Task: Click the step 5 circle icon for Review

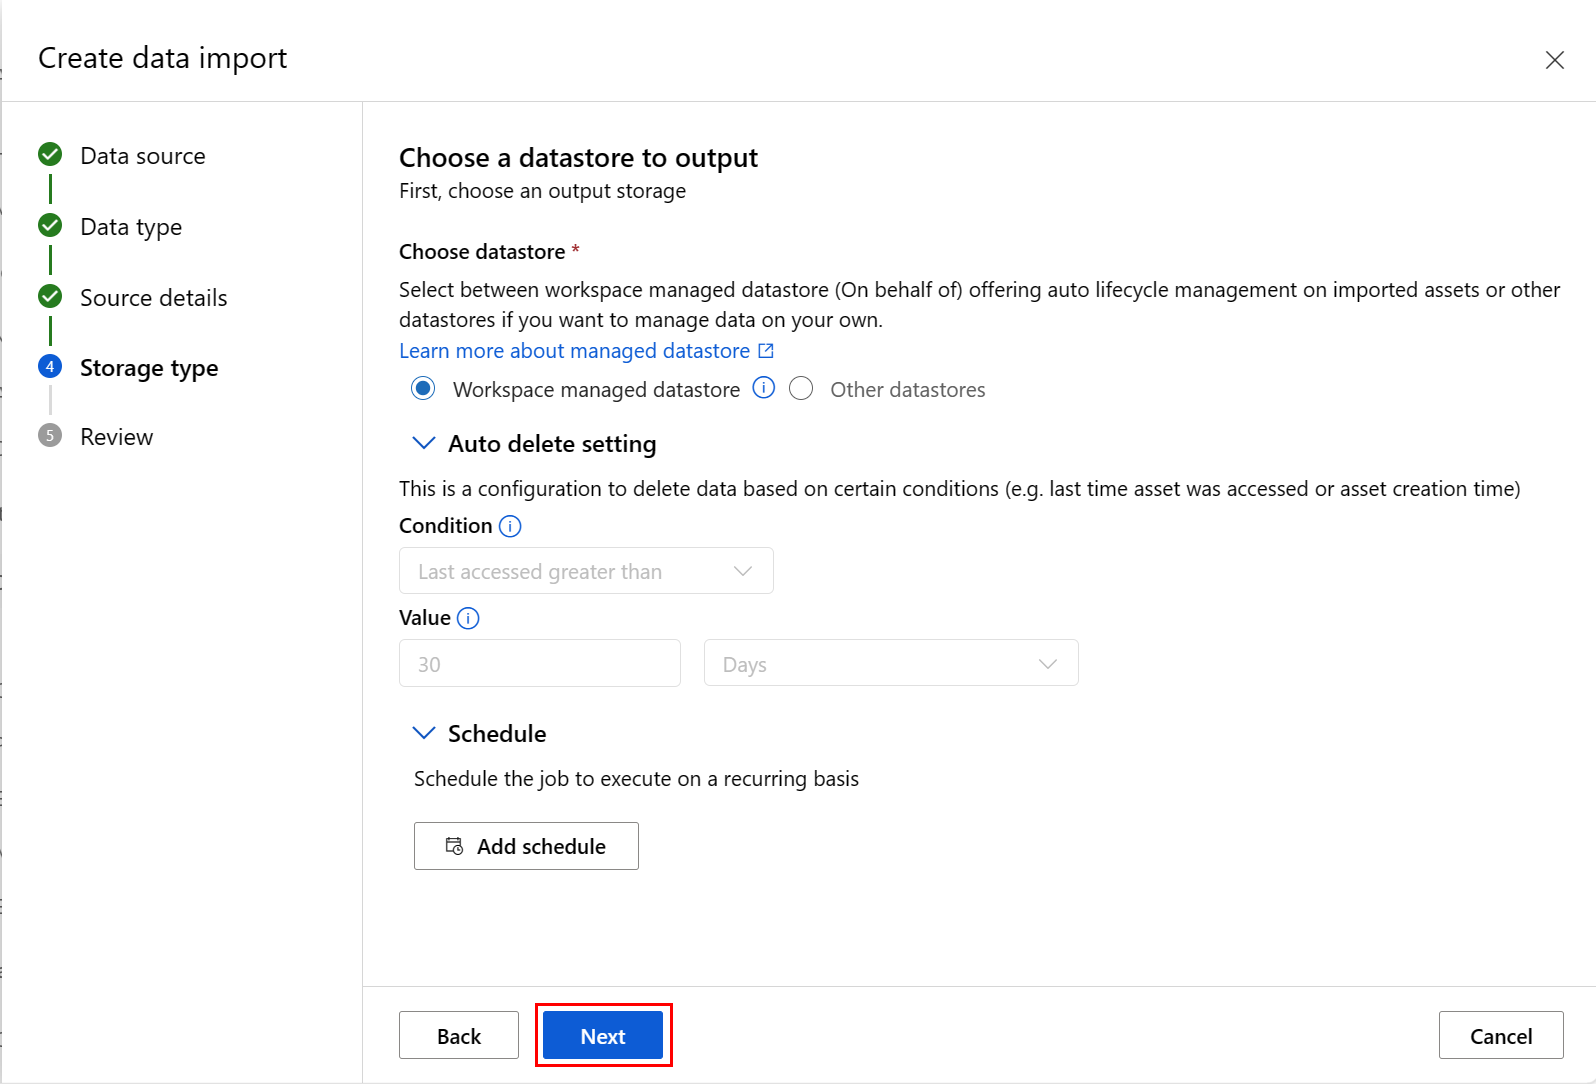Action: [50, 436]
